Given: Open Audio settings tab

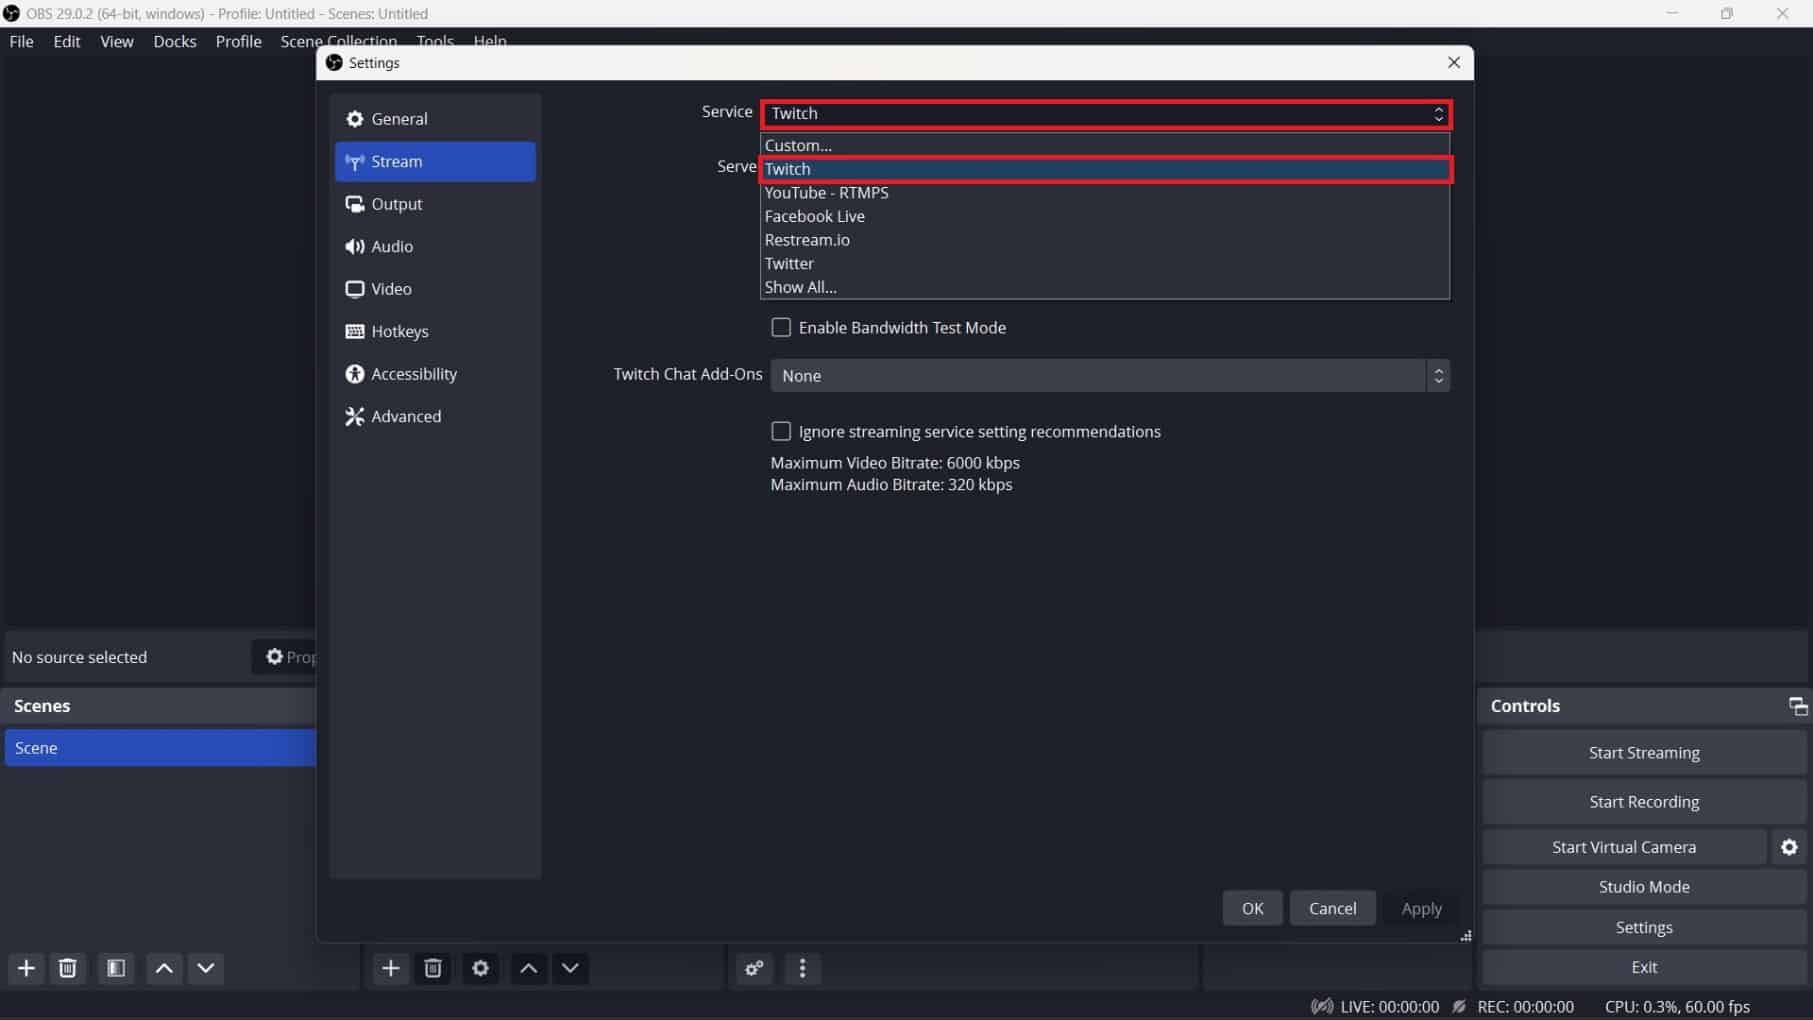Looking at the screenshot, I should pyautogui.click(x=435, y=247).
